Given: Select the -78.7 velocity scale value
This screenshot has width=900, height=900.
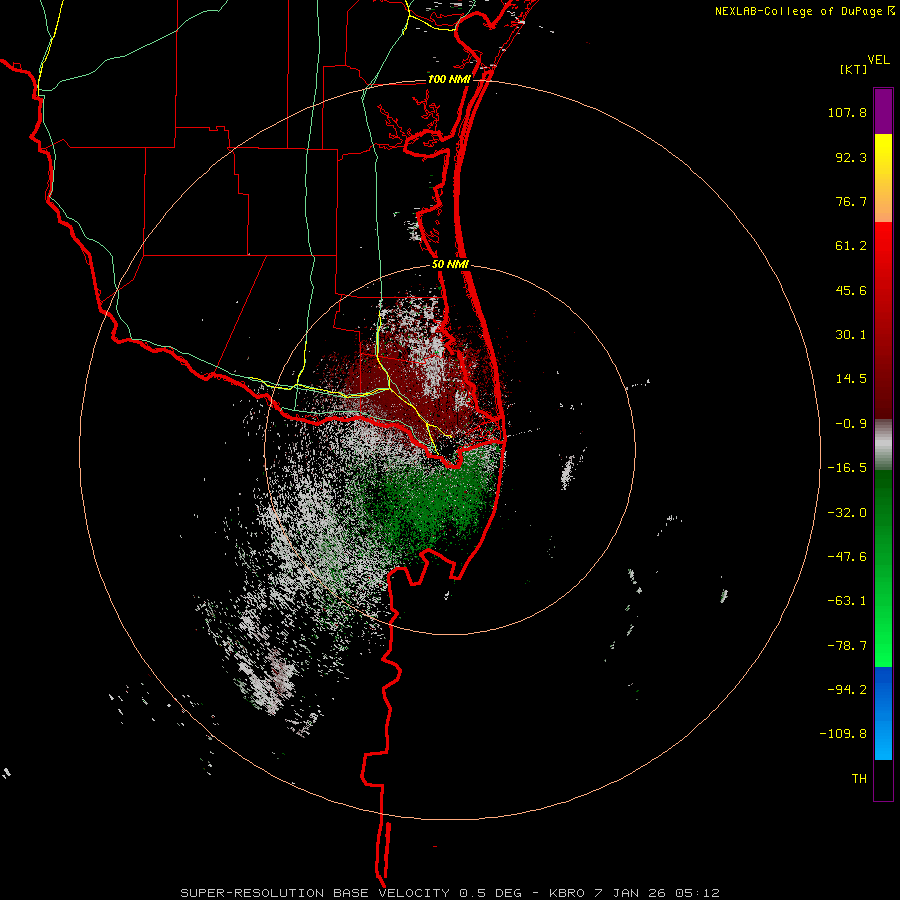Looking at the screenshot, I should point(847,646).
